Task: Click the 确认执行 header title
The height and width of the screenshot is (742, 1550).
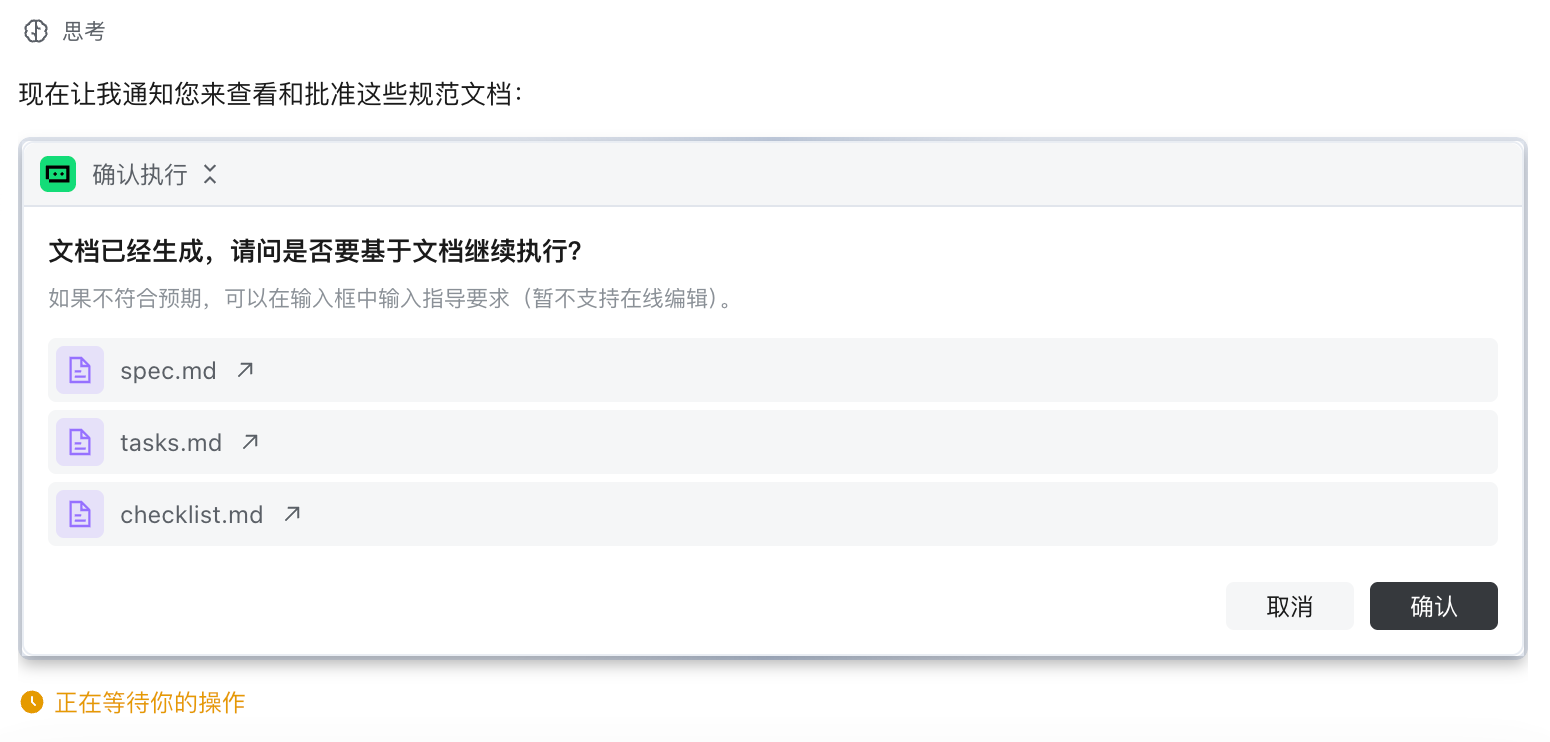Action: 140,174
